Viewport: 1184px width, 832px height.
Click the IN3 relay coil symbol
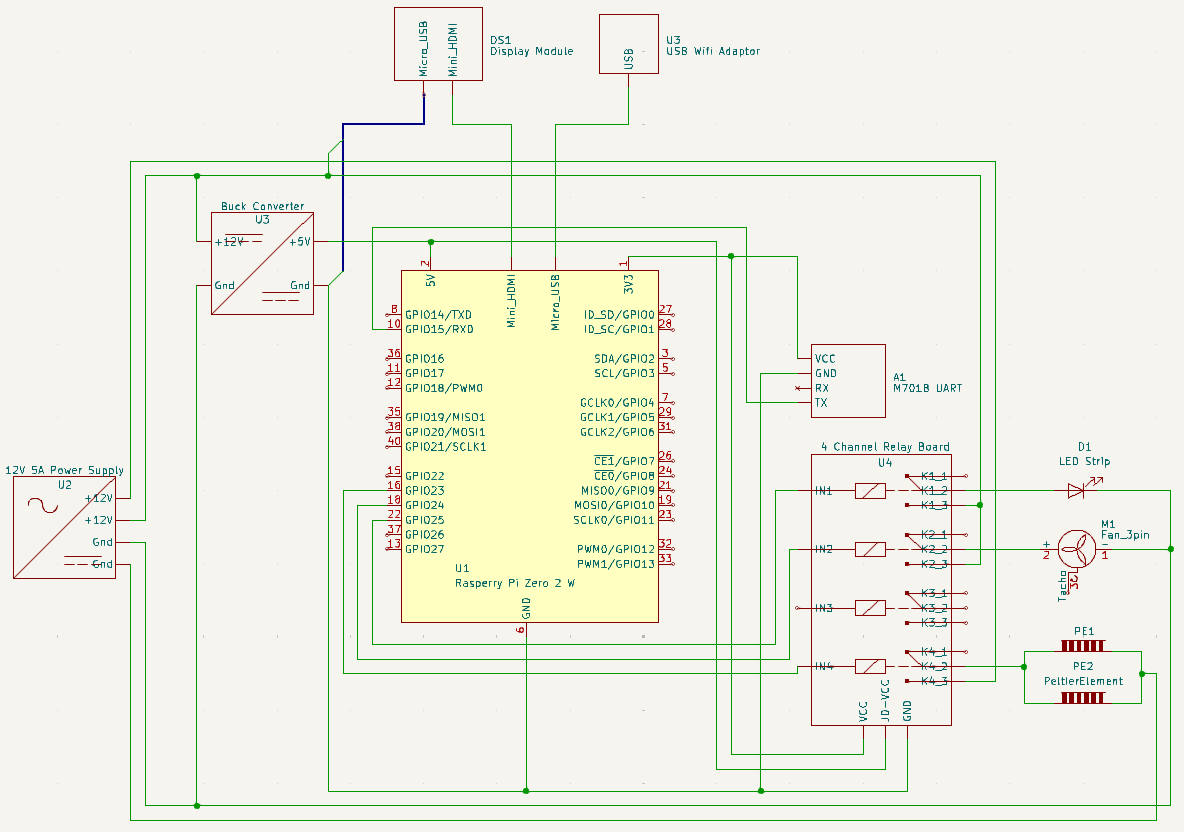click(870, 608)
